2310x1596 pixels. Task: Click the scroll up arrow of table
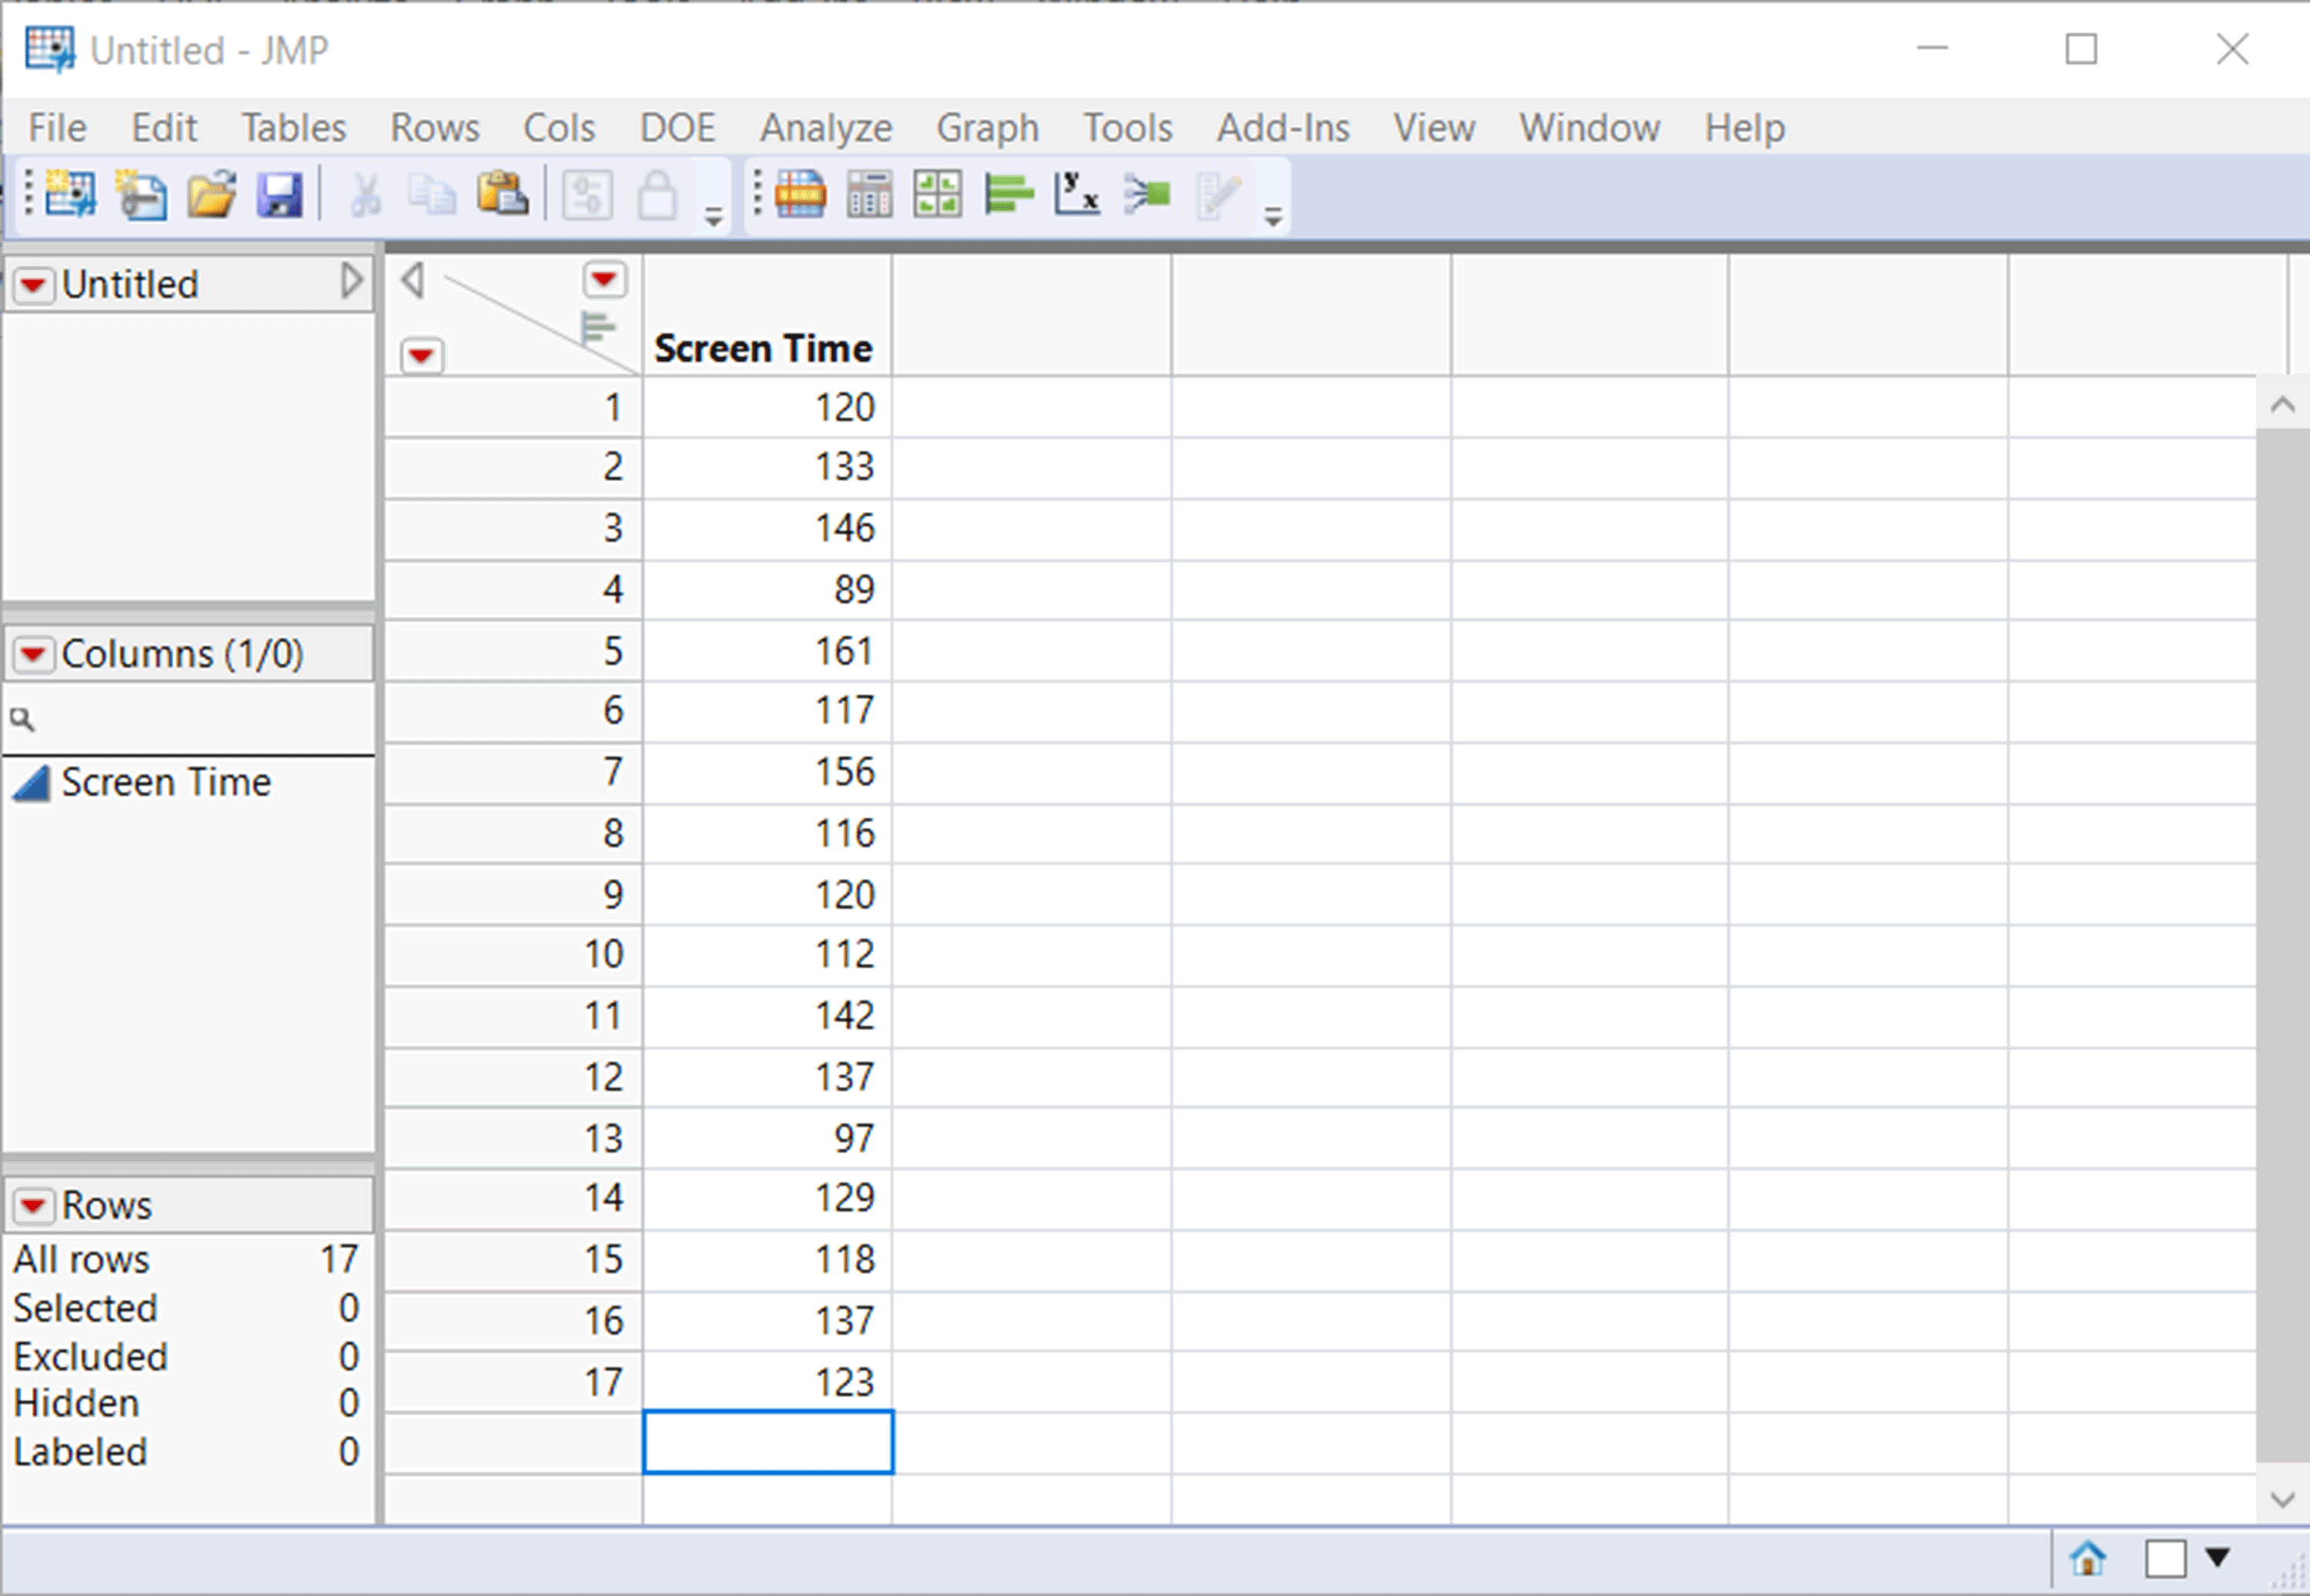pos(2282,405)
